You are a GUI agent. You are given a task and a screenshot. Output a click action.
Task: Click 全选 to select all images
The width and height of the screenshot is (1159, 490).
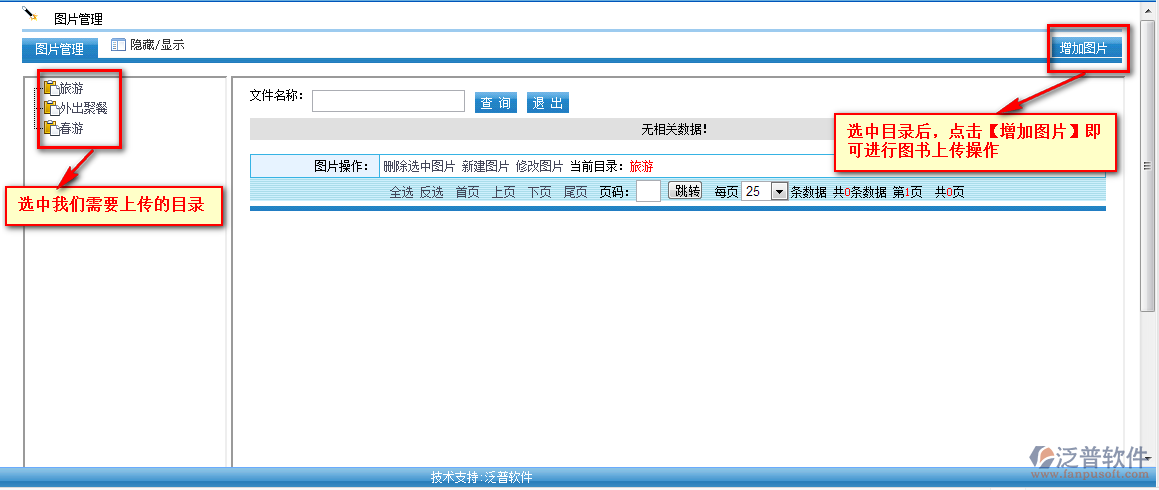401,192
